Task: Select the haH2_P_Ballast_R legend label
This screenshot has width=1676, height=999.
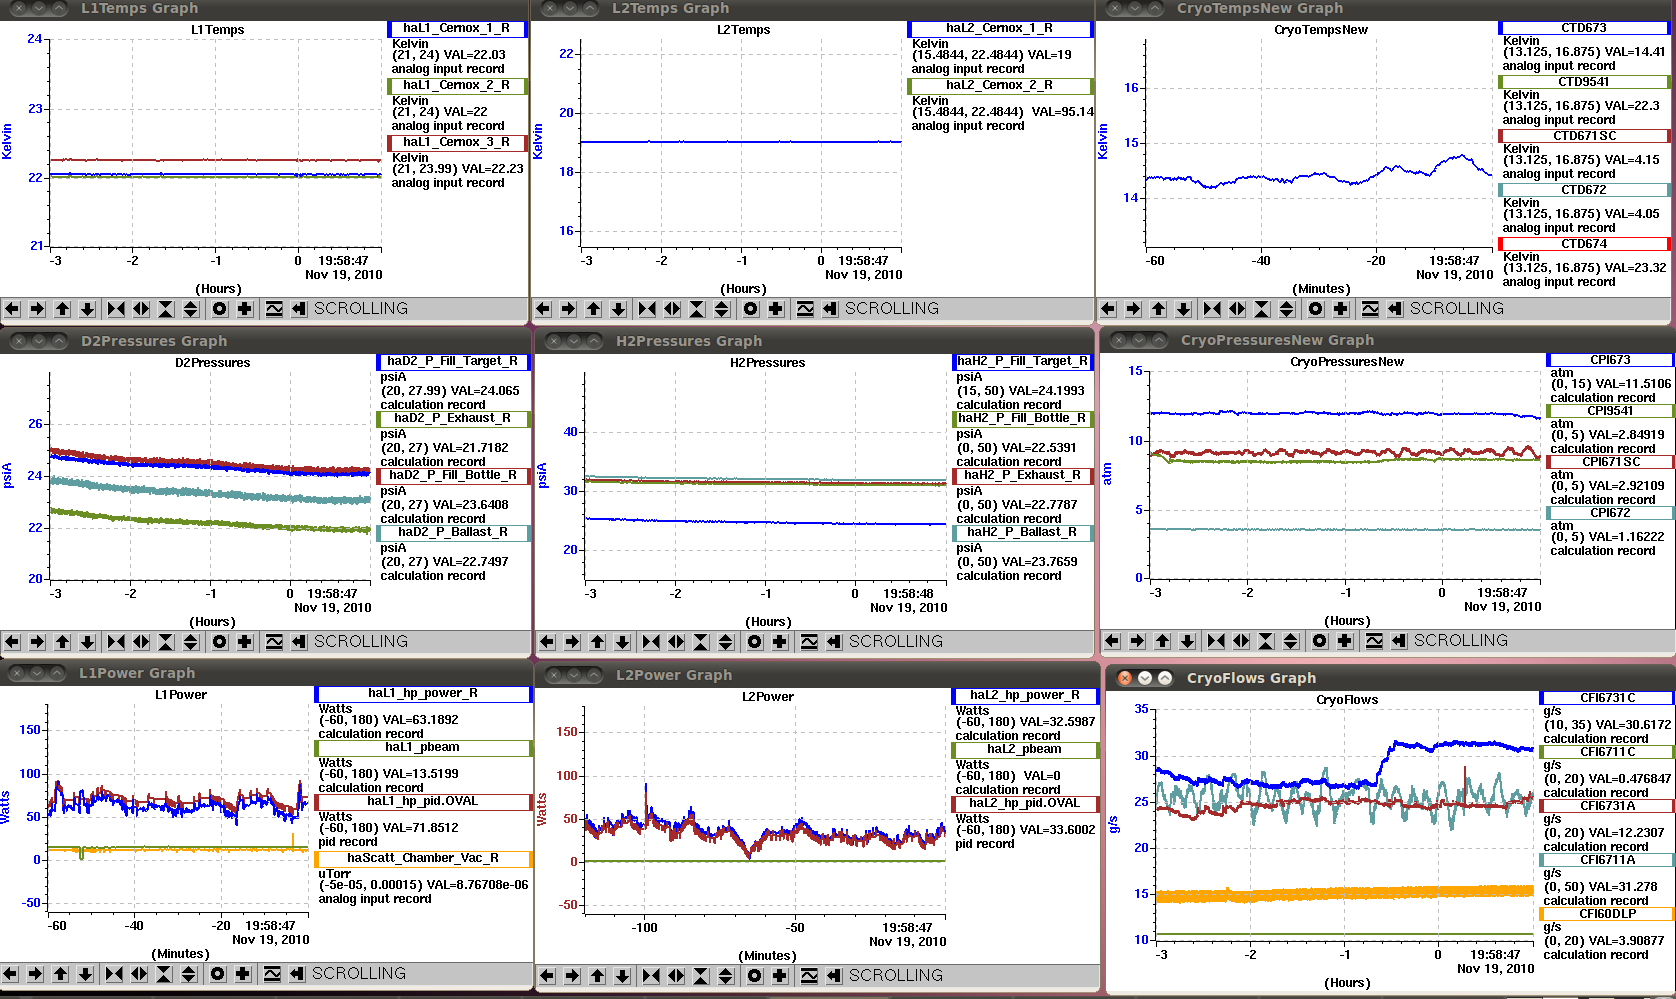Action: [x=1022, y=533]
